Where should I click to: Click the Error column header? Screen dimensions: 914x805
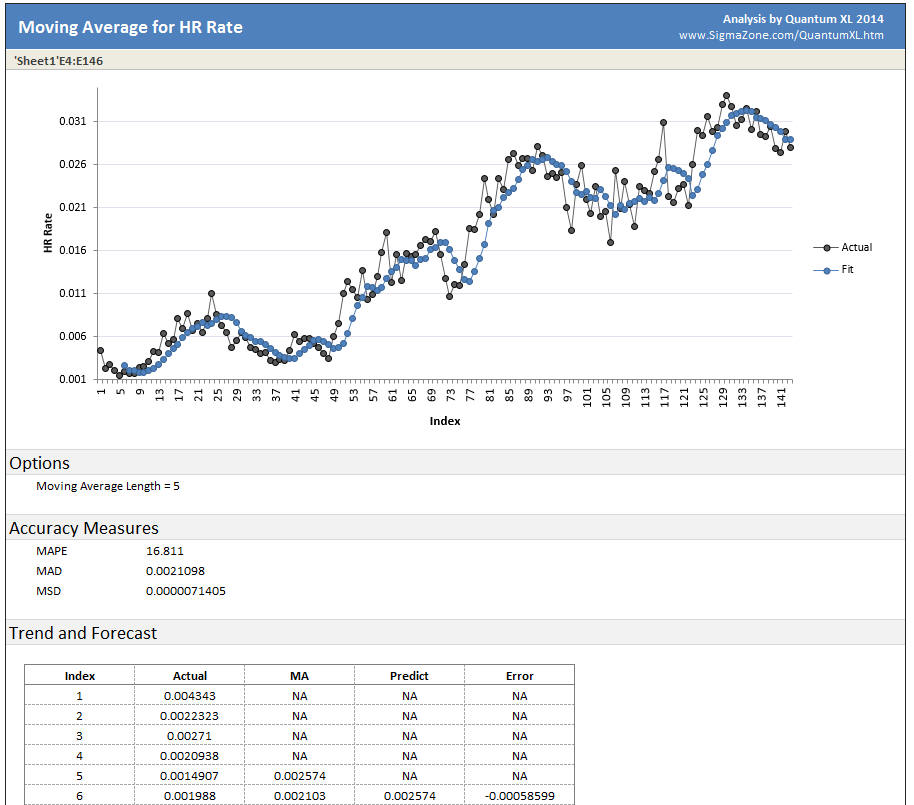[x=519, y=675]
